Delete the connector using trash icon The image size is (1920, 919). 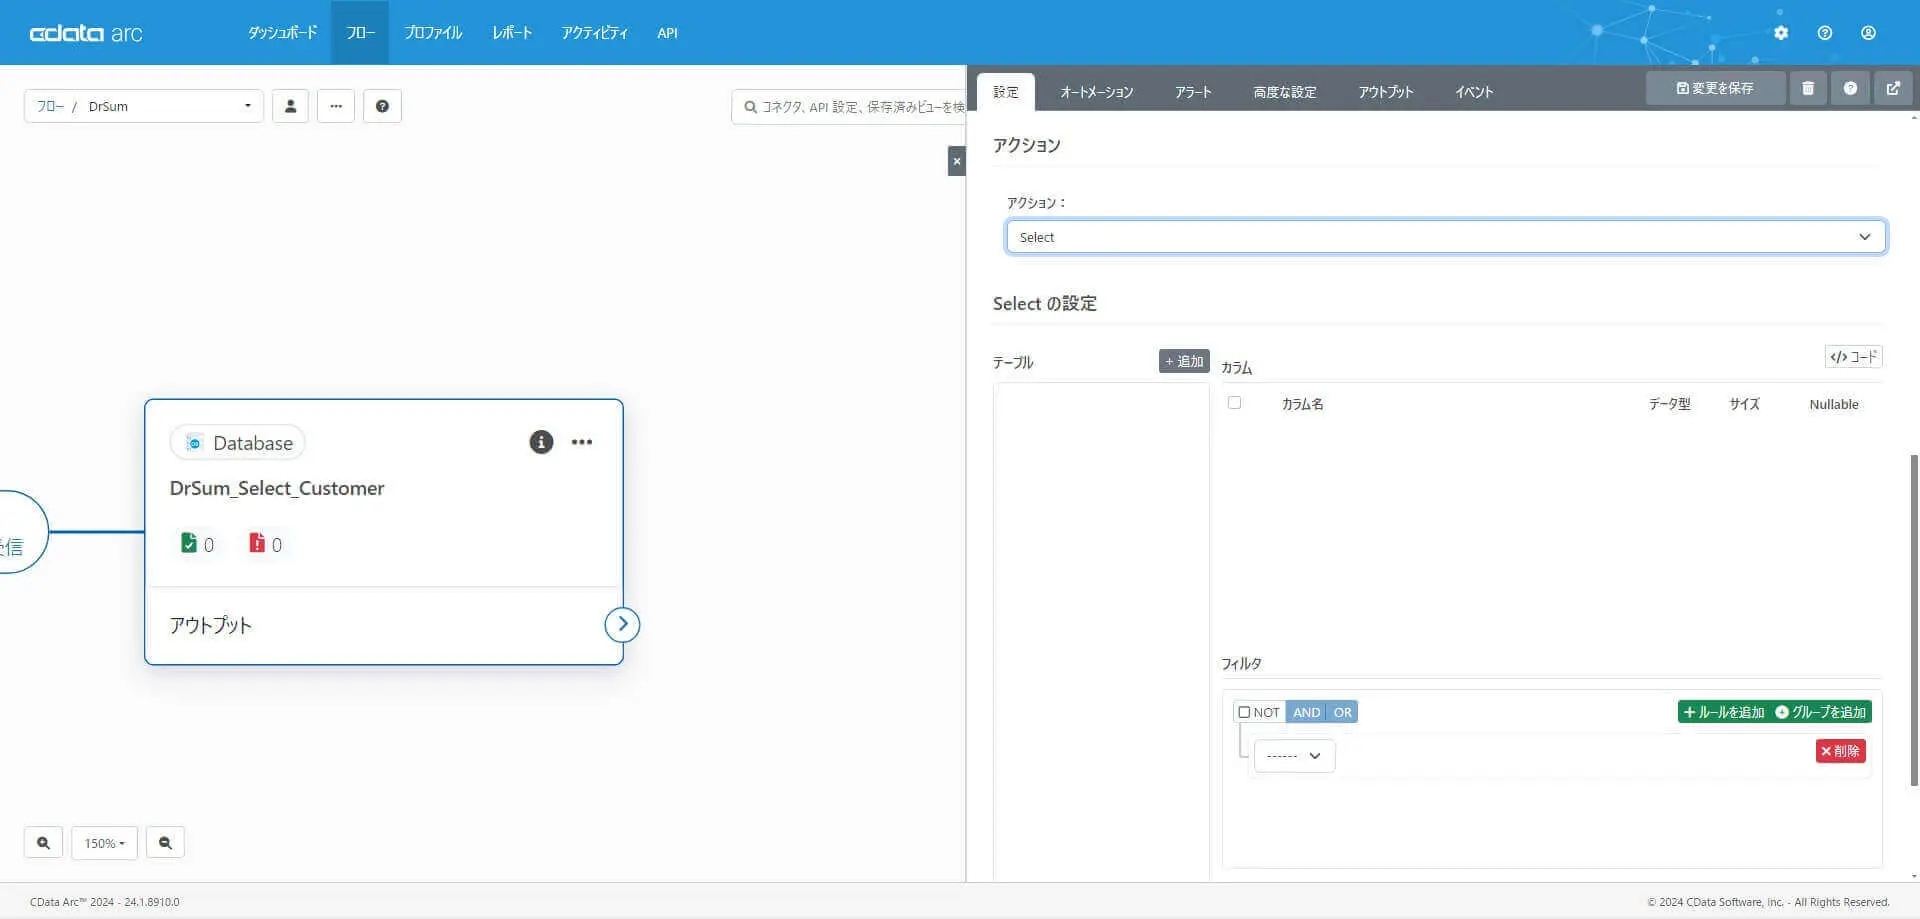(1808, 88)
